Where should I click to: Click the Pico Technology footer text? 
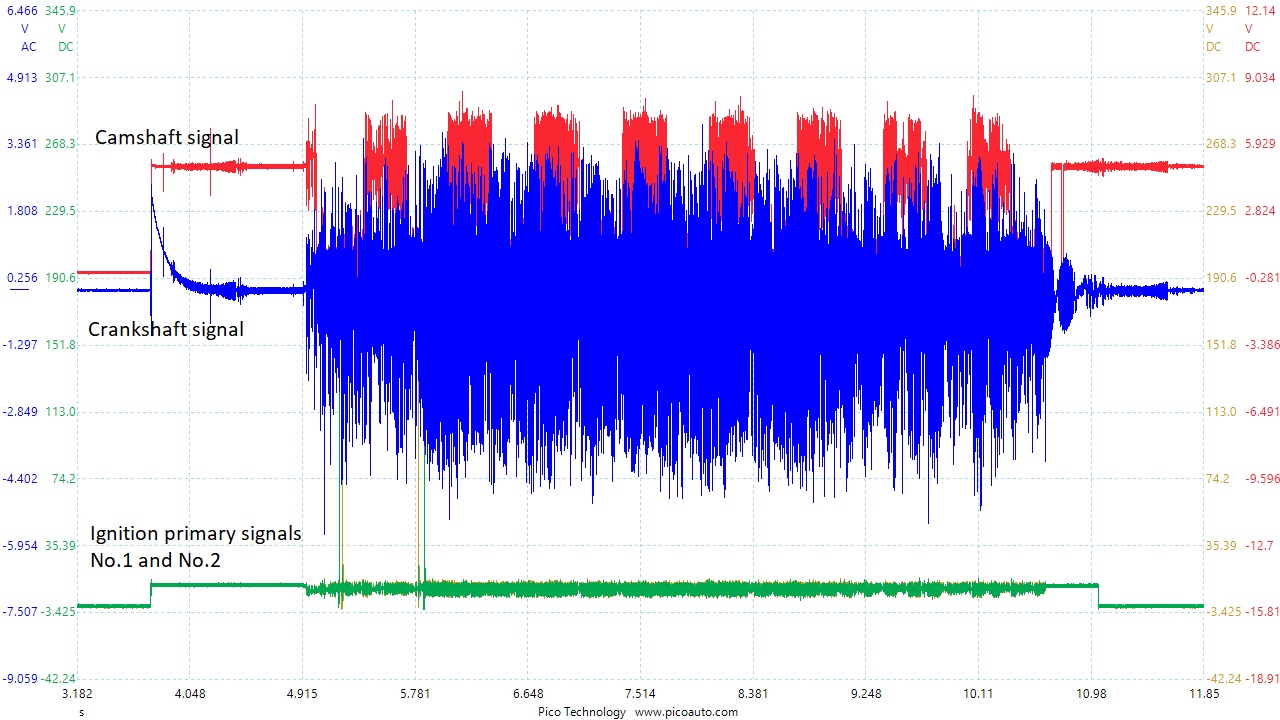(x=580, y=712)
